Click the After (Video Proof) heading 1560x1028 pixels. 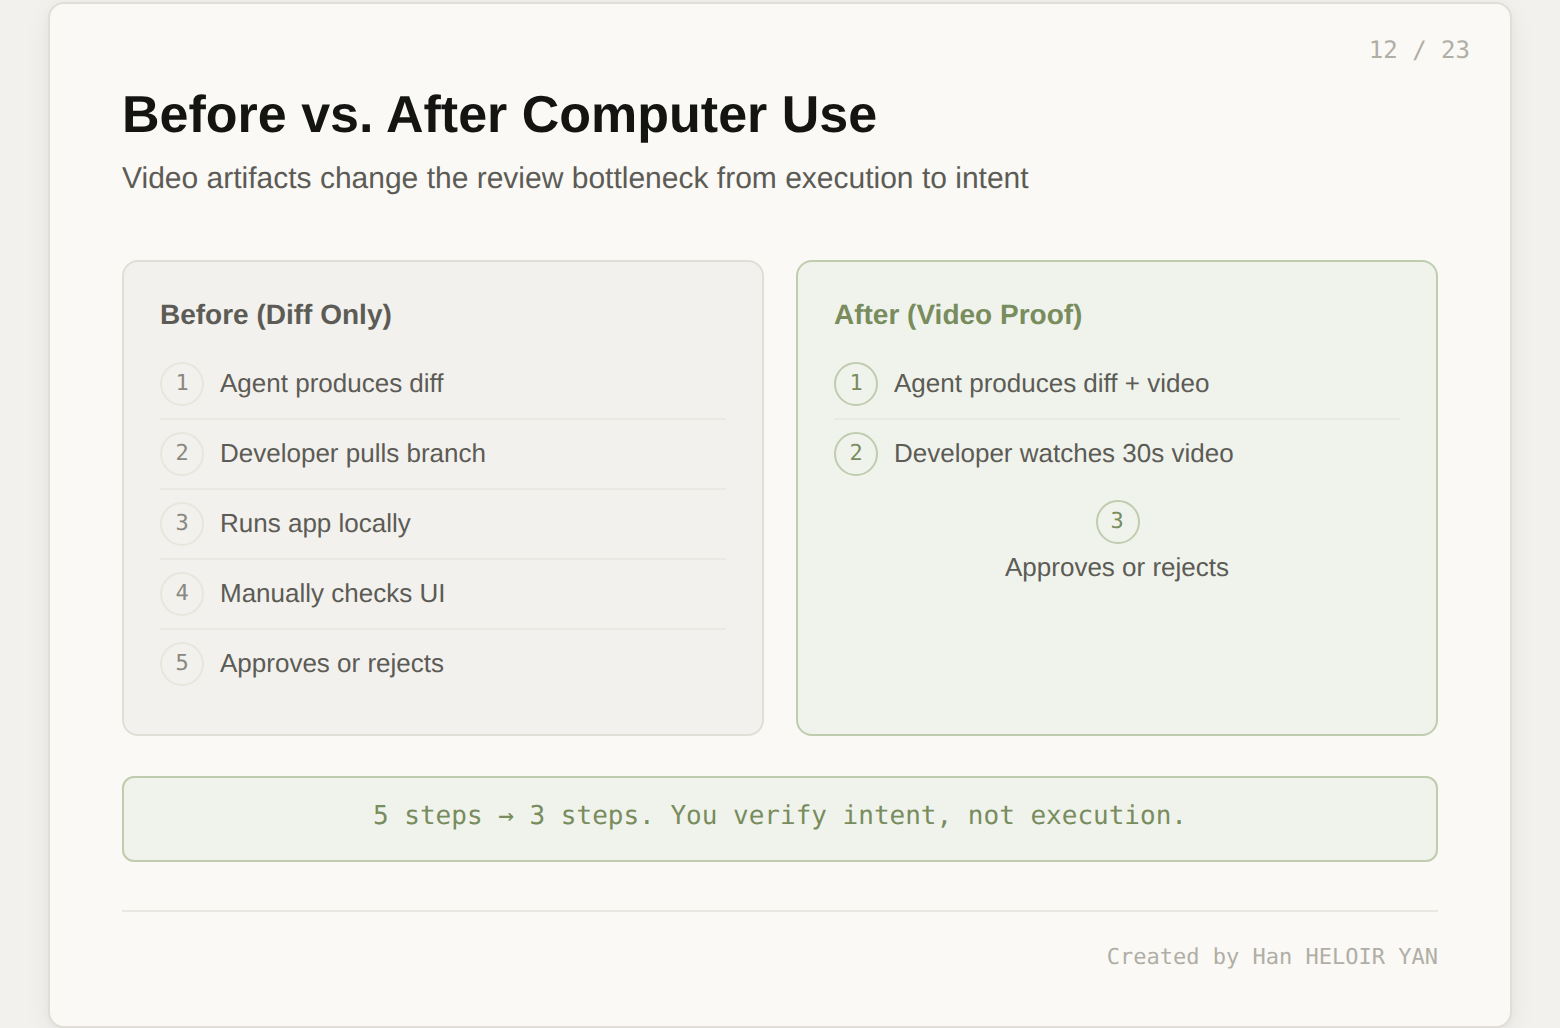click(x=958, y=315)
